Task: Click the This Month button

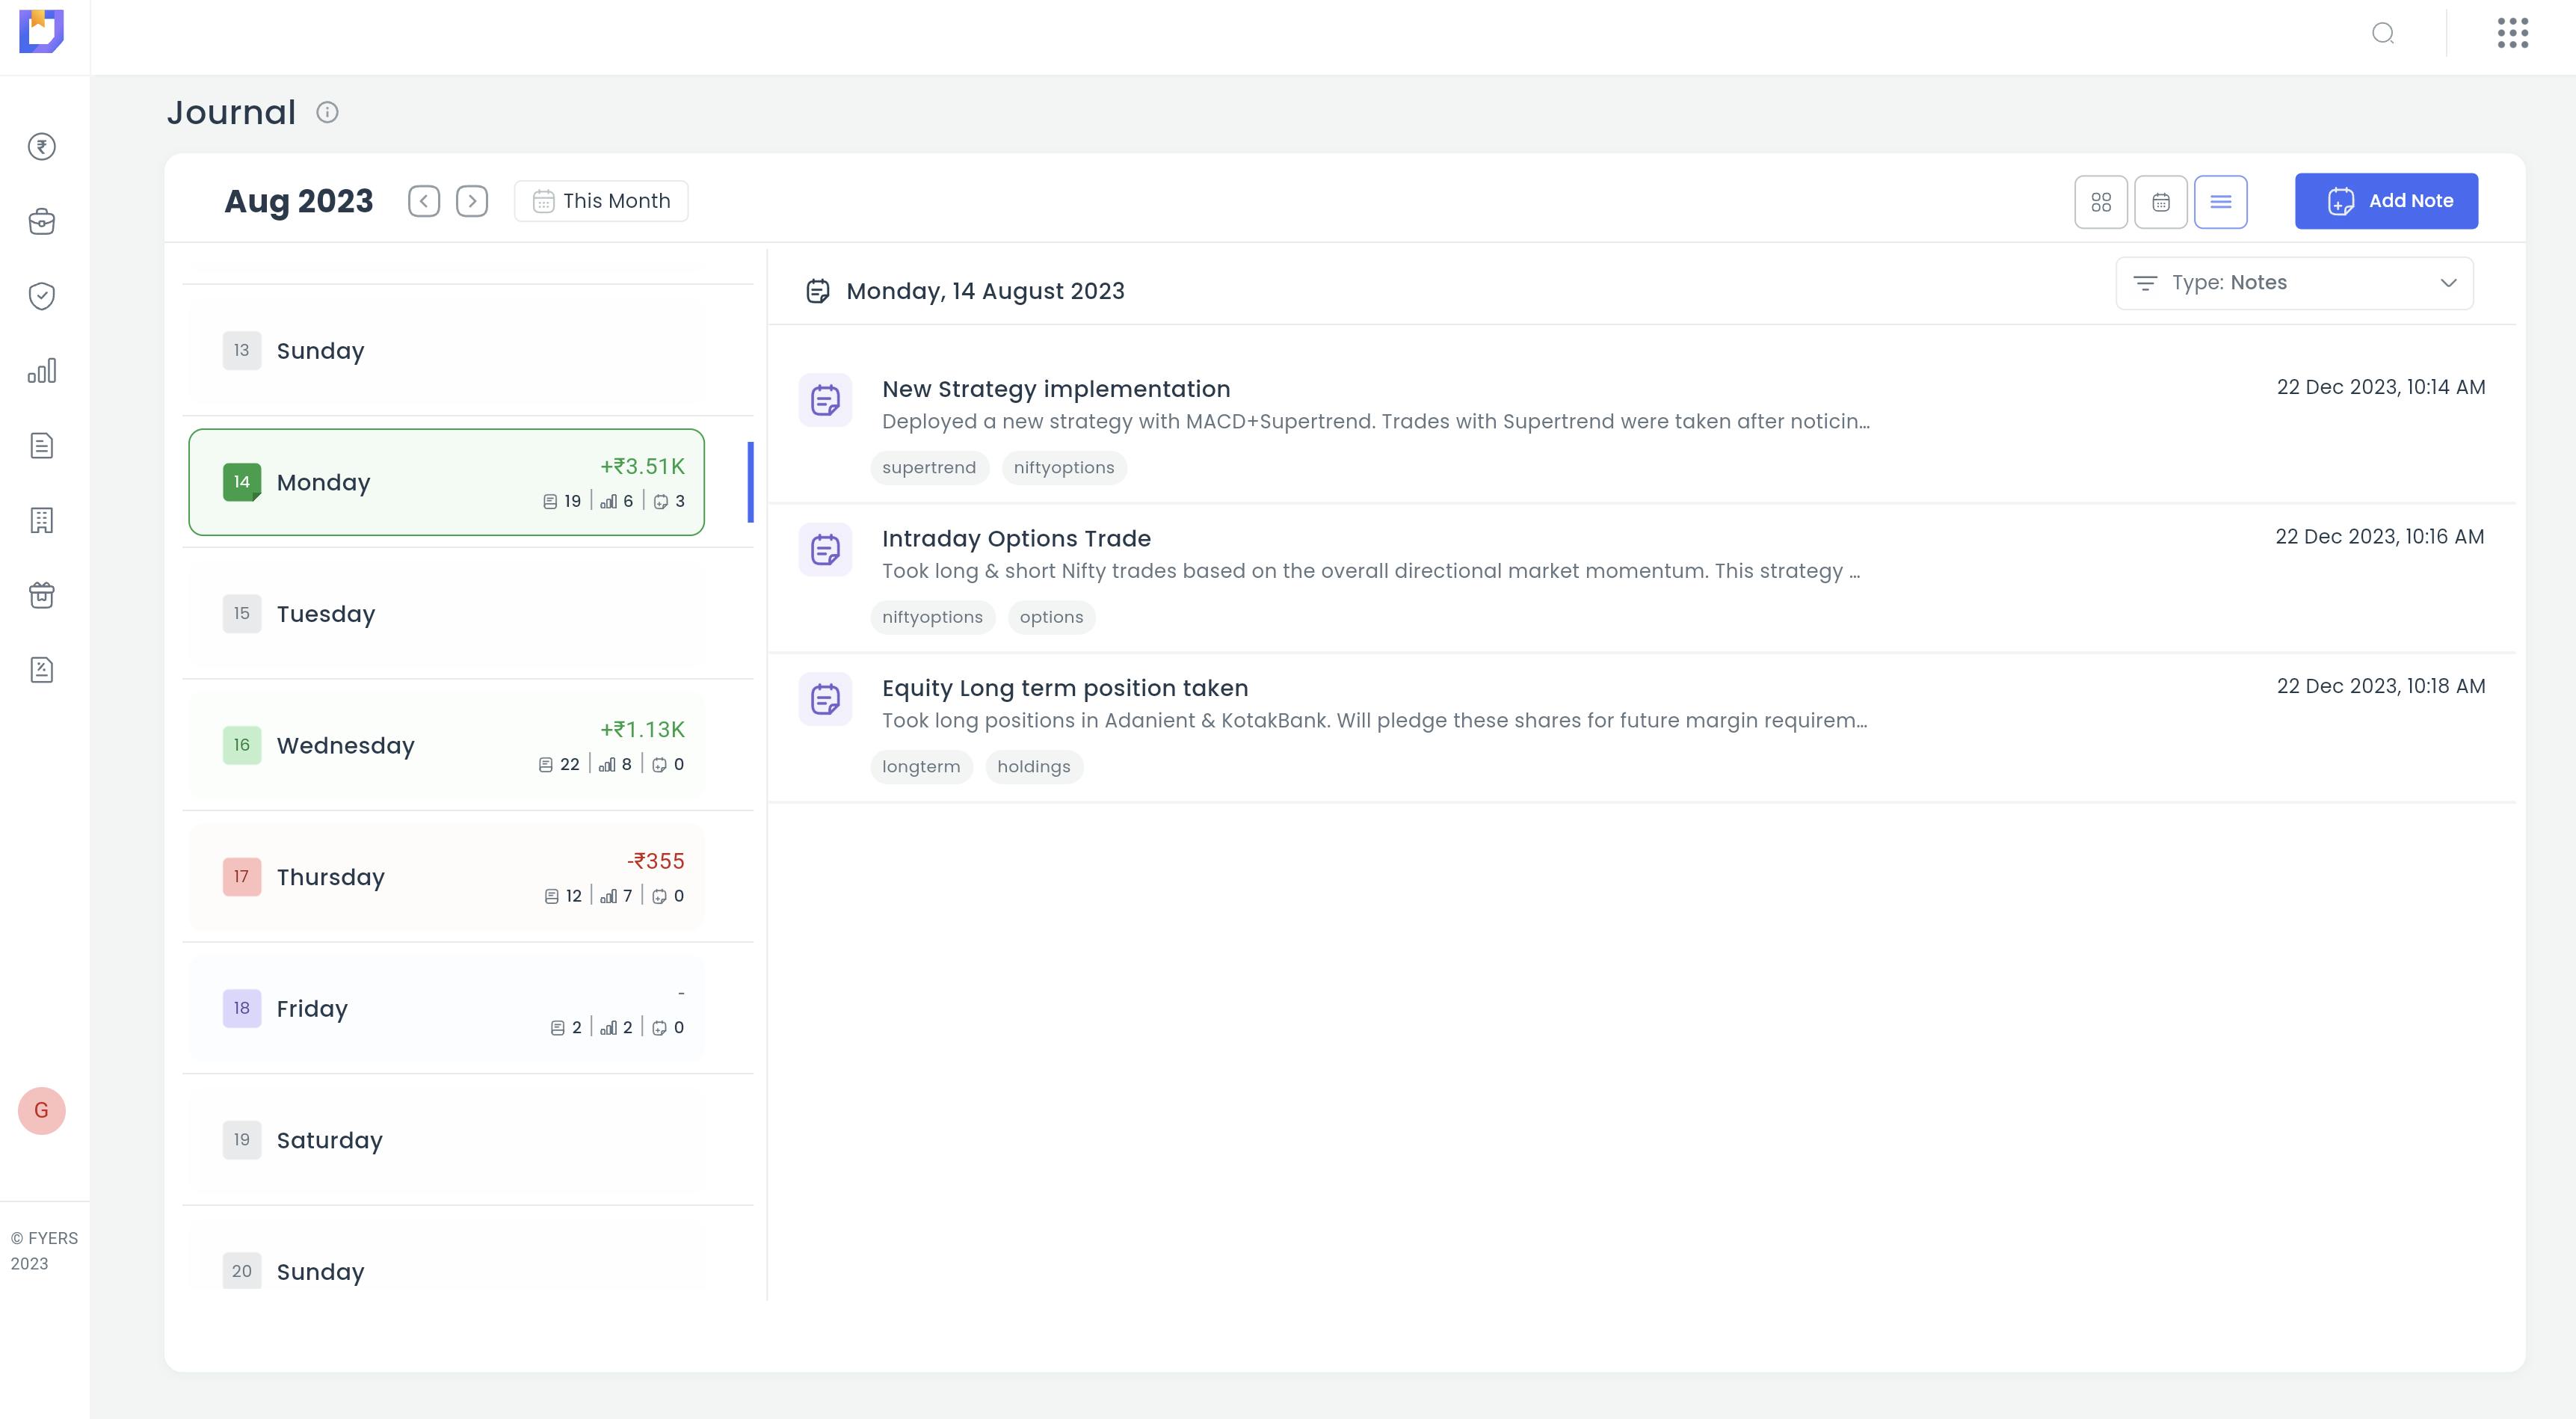Action: coord(601,201)
